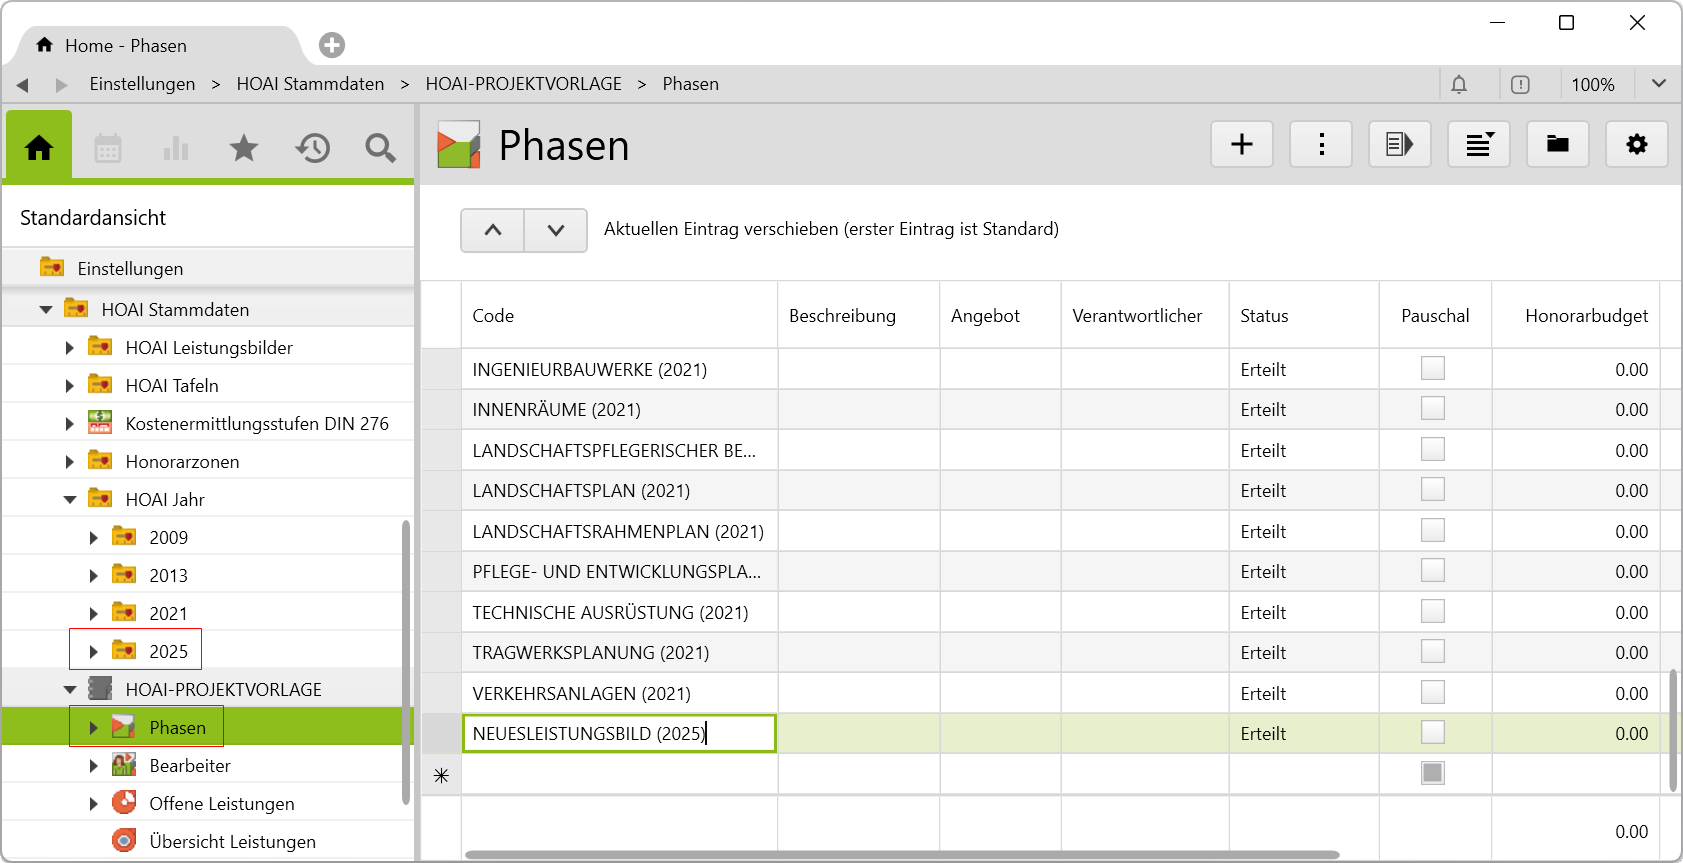Viewport: 1683px width, 863px height.
Task: Open the calendar sidebar tab
Action: tap(108, 148)
